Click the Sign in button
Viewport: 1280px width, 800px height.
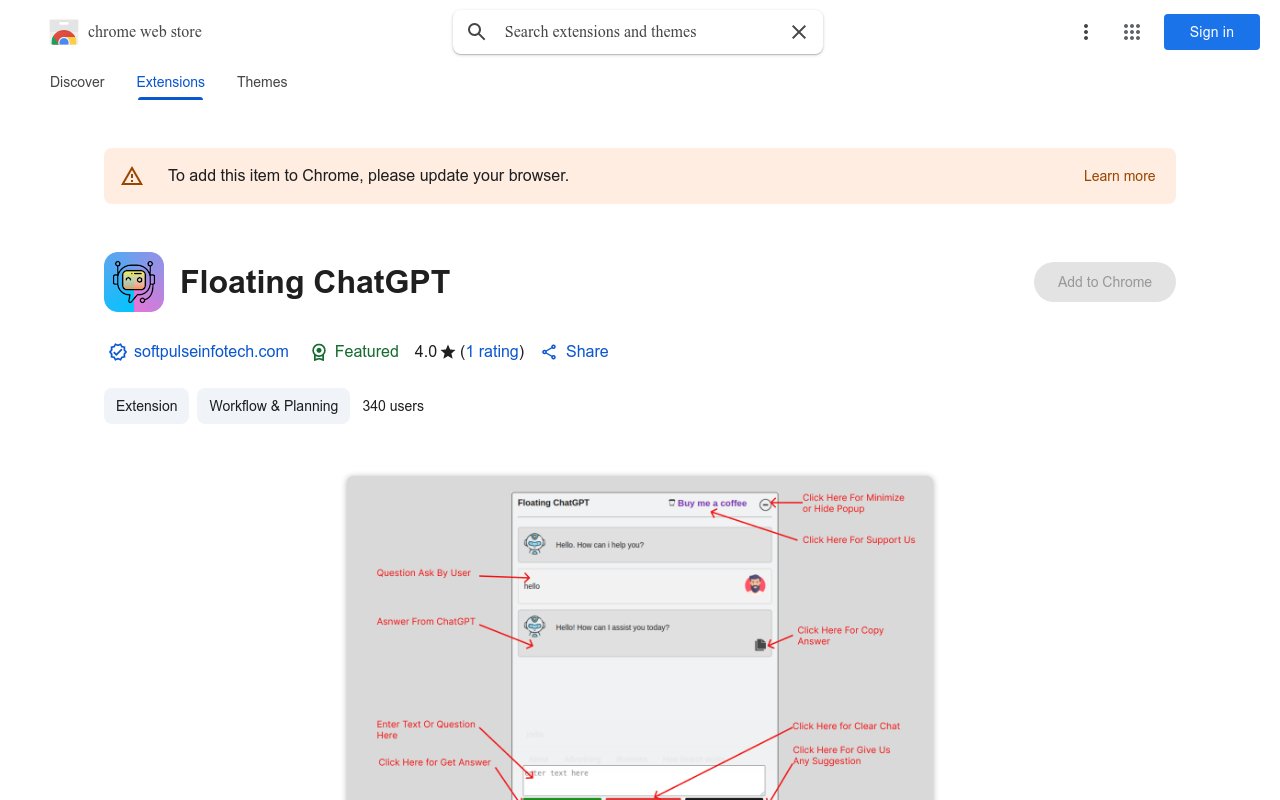coord(1212,32)
